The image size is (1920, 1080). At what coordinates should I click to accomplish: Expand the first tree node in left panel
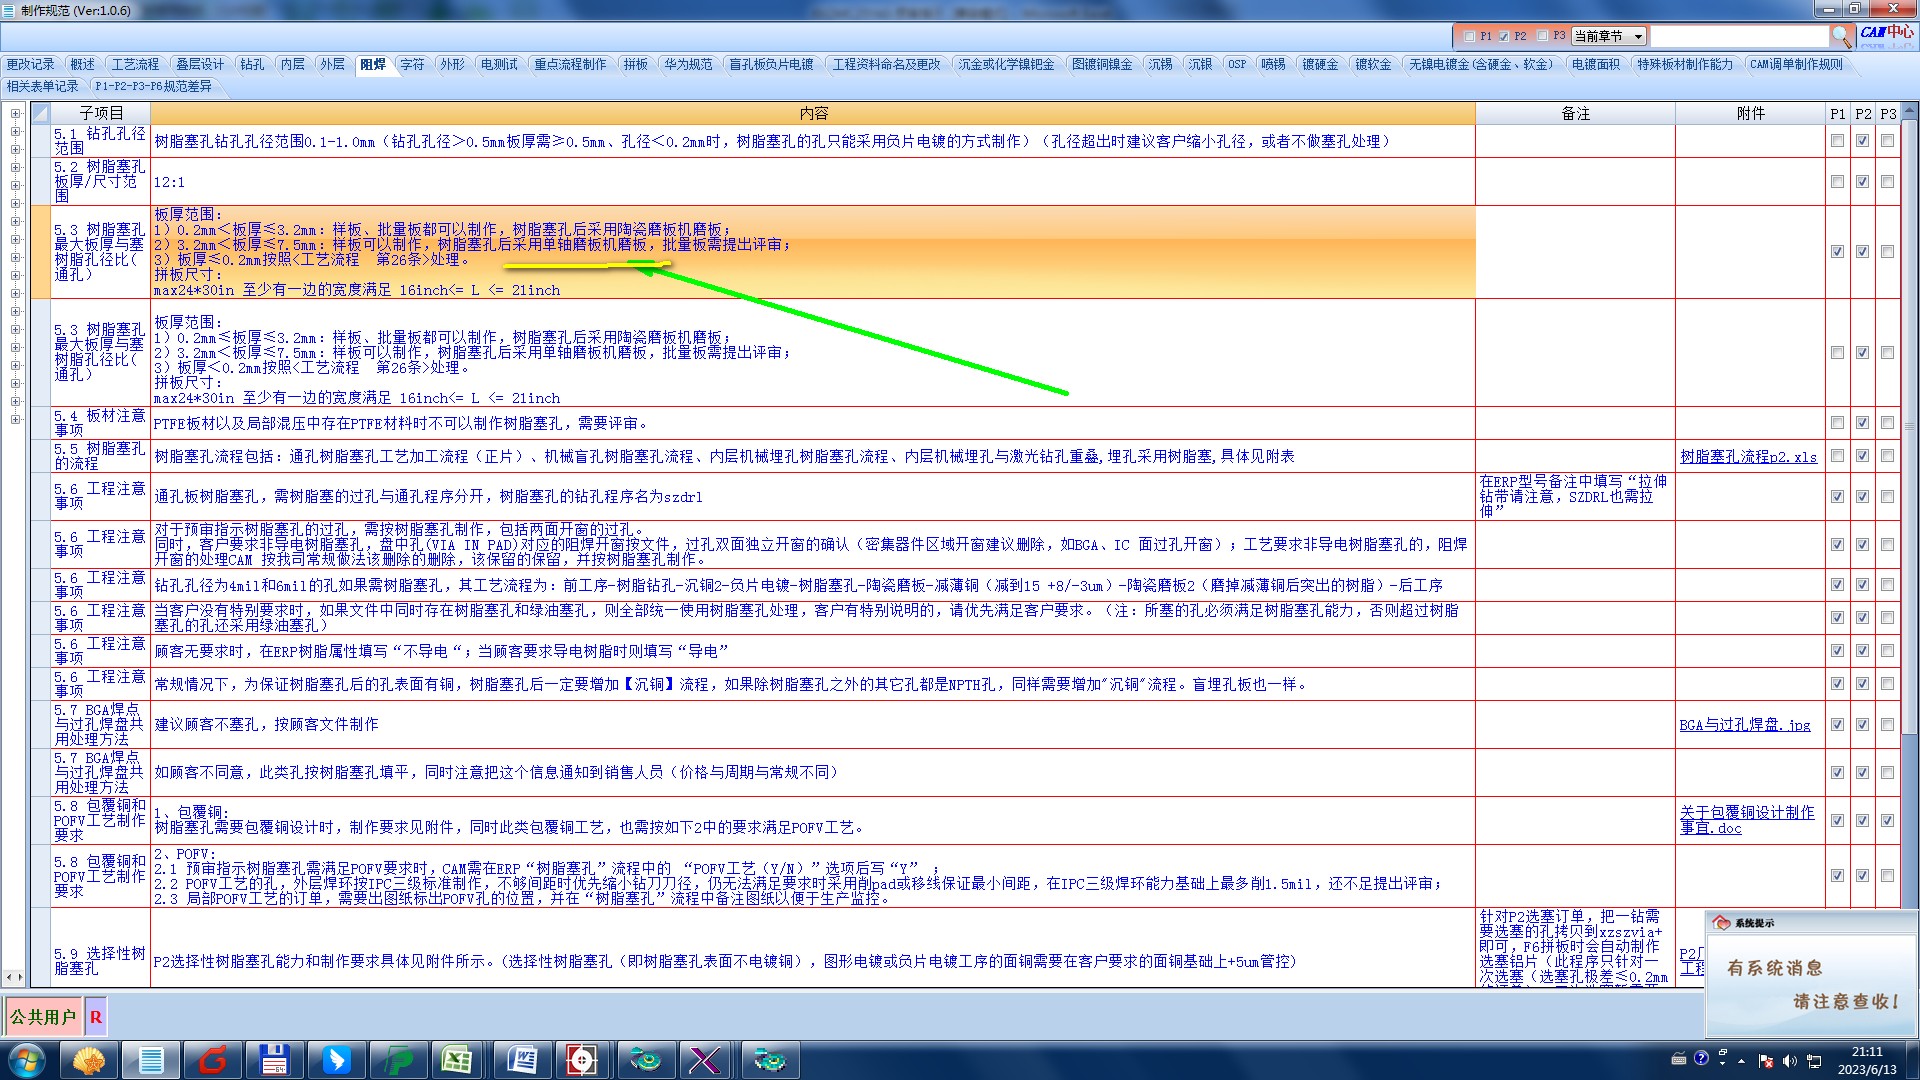[x=15, y=113]
